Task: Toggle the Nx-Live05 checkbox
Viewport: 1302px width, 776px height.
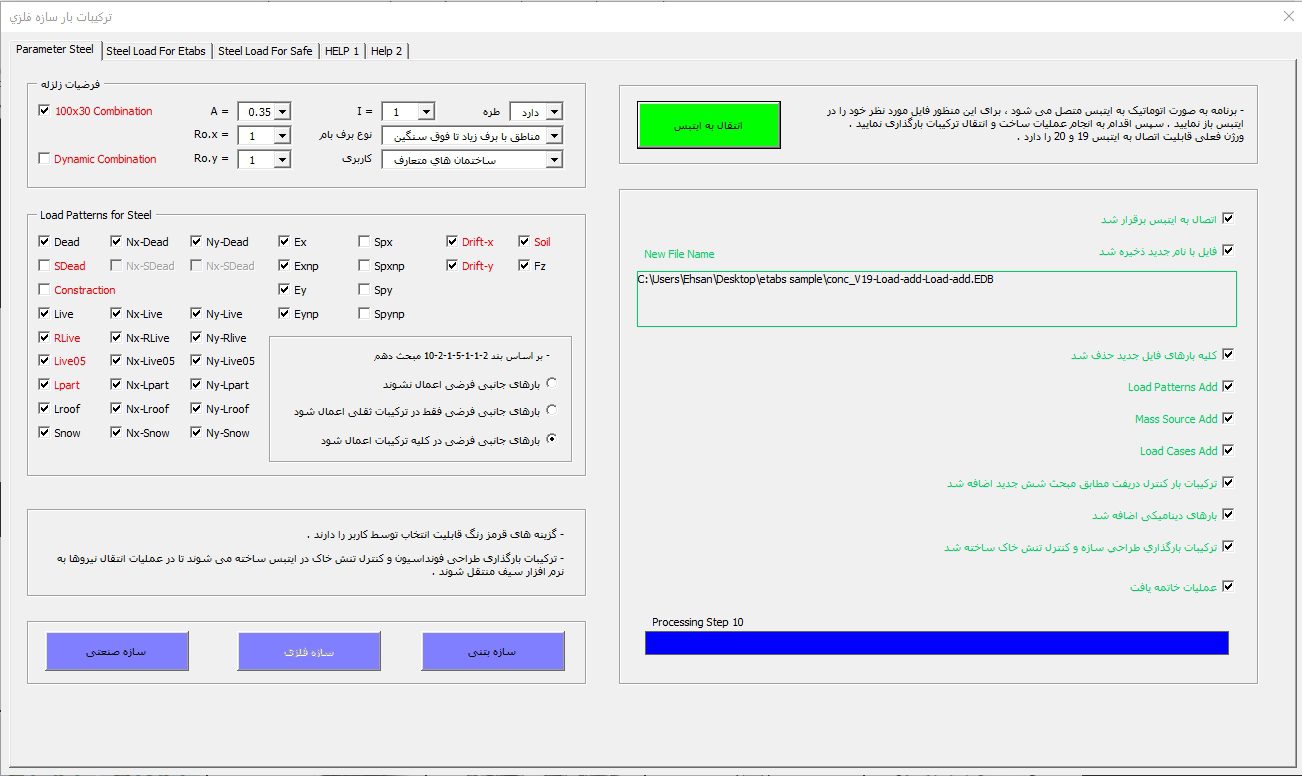Action: (115, 361)
